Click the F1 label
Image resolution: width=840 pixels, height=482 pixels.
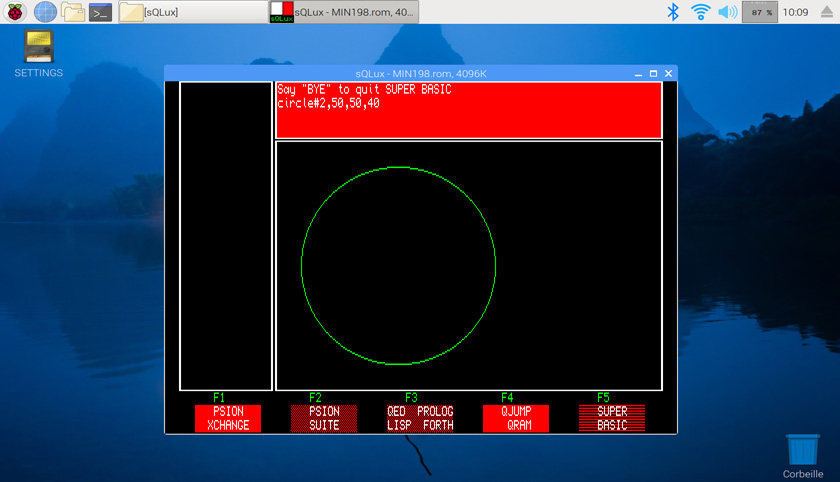pyautogui.click(x=219, y=397)
